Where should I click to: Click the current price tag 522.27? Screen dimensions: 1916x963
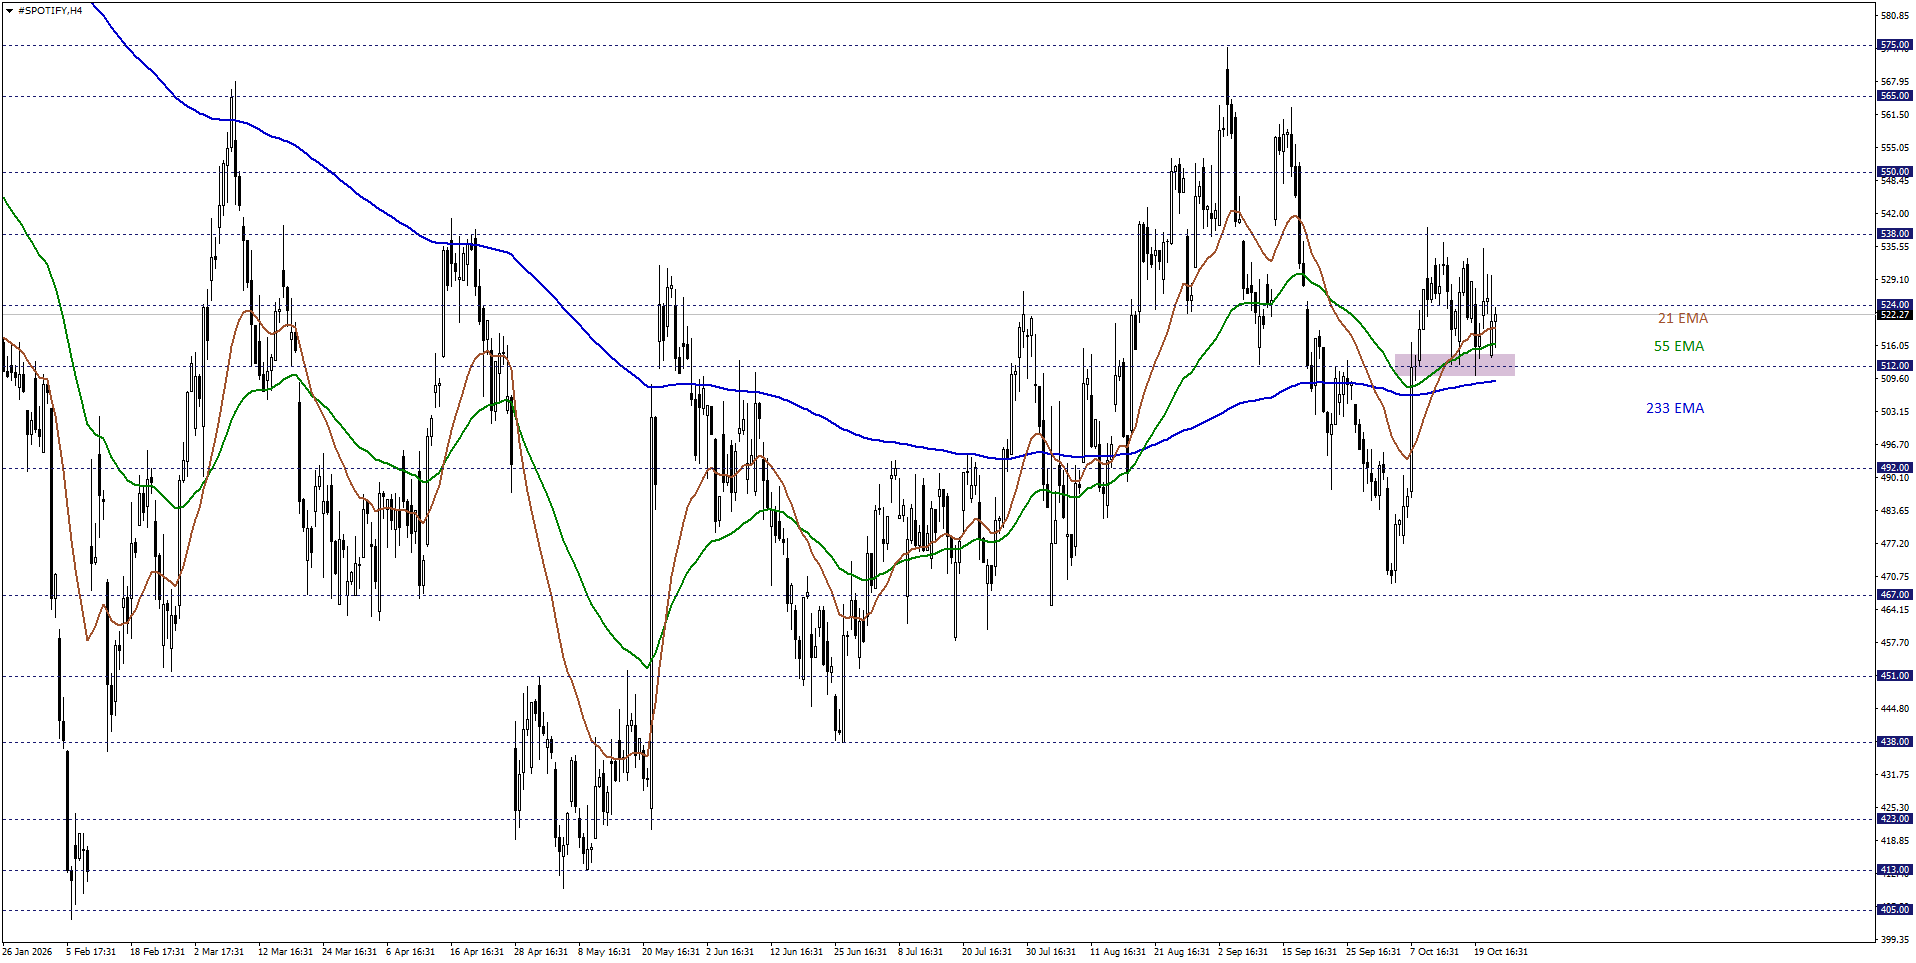pos(1895,315)
